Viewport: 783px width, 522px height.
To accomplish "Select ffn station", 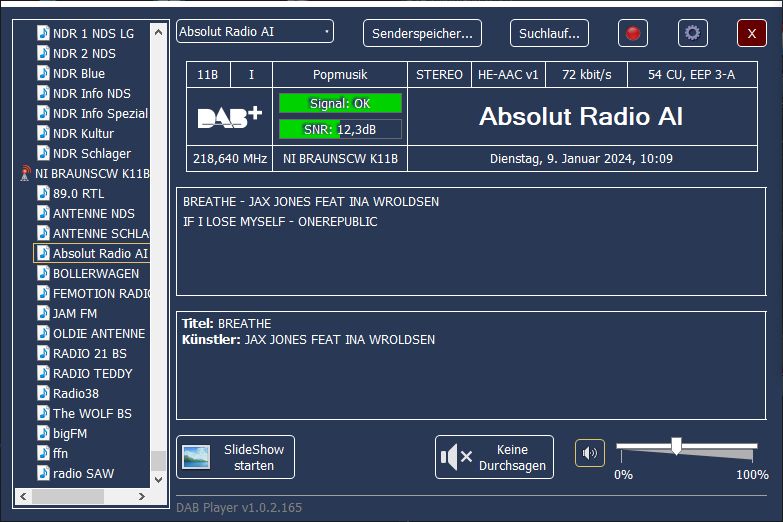I will click(x=60, y=453).
